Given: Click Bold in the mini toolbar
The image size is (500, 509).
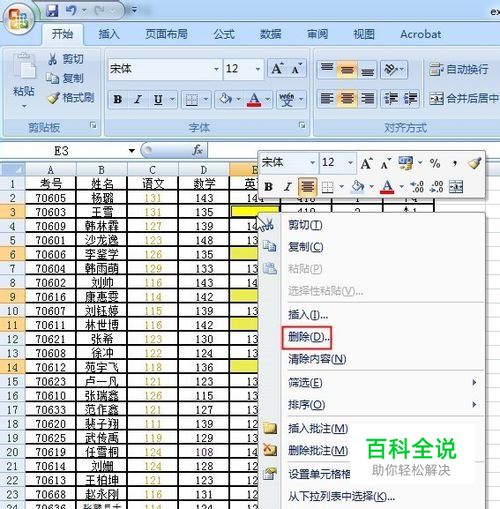Looking at the screenshot, I should point(268,187).
